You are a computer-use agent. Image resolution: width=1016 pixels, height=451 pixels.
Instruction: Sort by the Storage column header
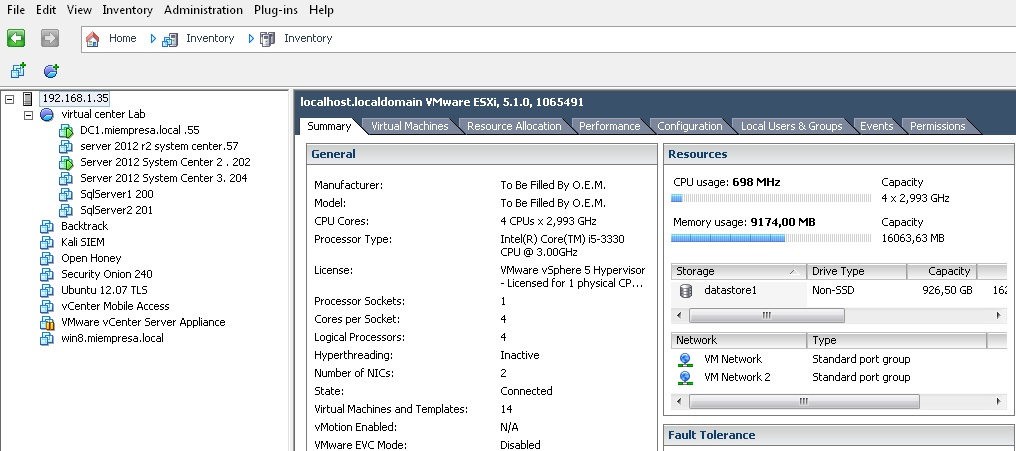[x=737, y=271]
